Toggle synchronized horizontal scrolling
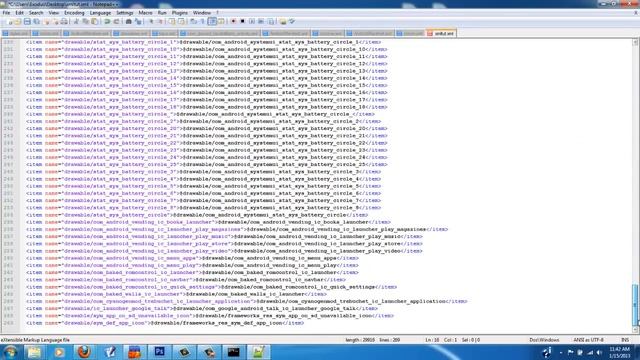 click(x=181, y=21)
